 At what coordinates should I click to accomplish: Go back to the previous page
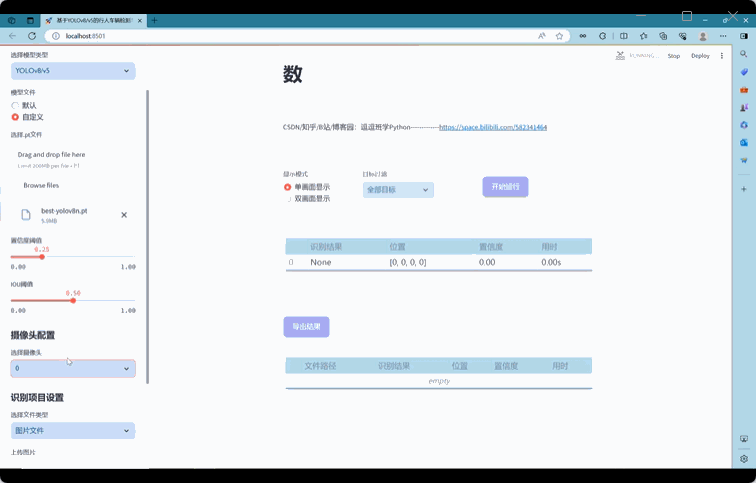[13, 36]
